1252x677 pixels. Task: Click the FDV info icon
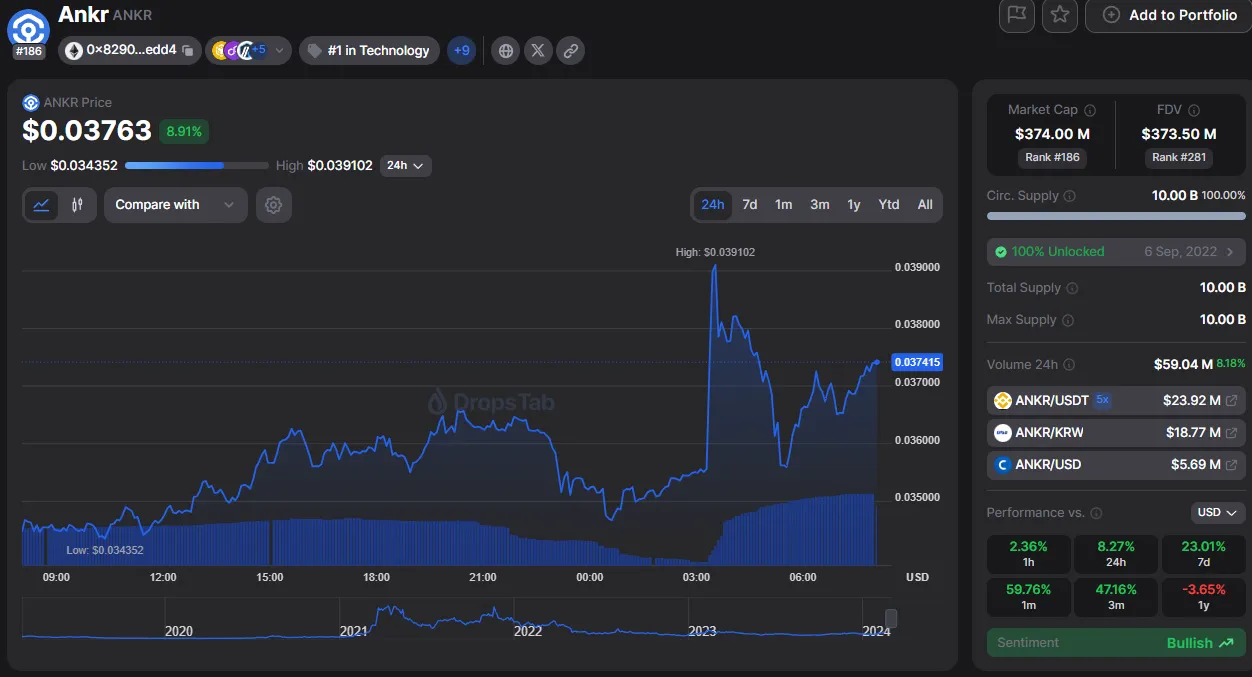tap(1194, 111)
